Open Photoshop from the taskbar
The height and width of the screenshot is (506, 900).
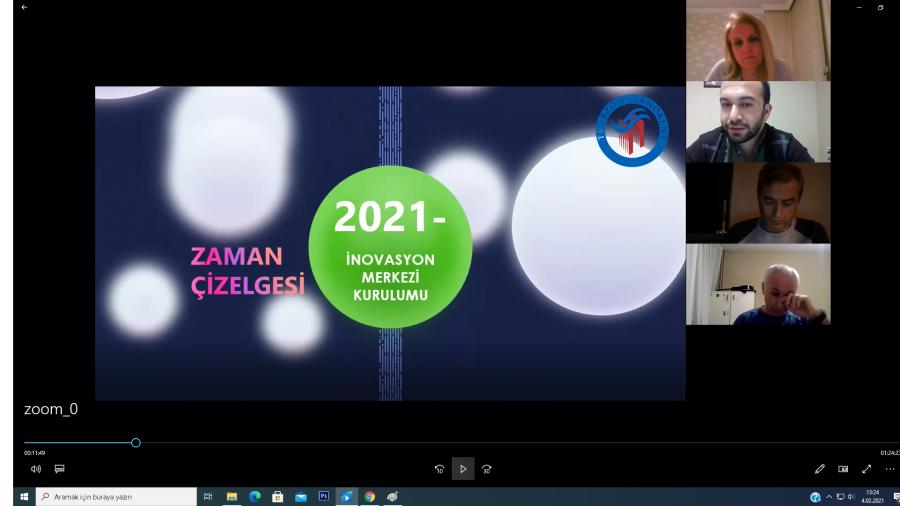(x=323, y=496)
